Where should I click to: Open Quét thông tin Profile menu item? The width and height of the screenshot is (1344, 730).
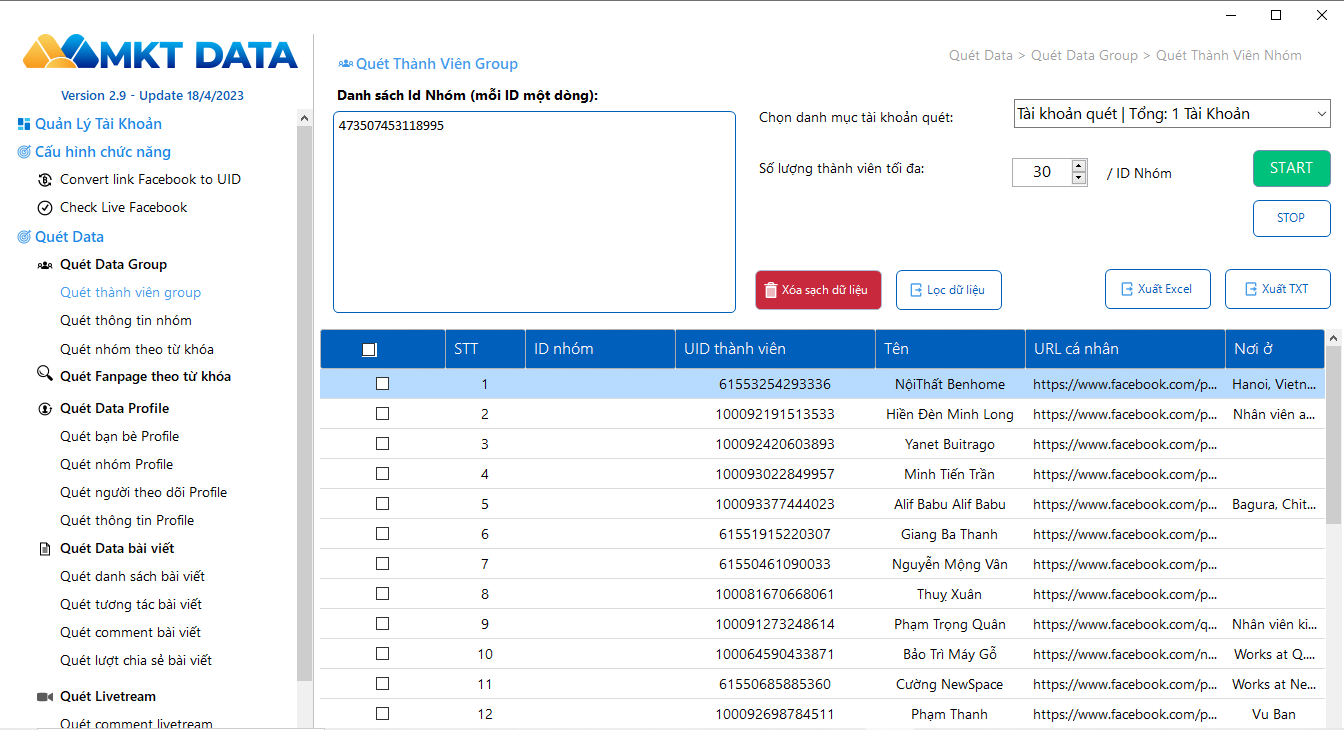tap(127, 521)
